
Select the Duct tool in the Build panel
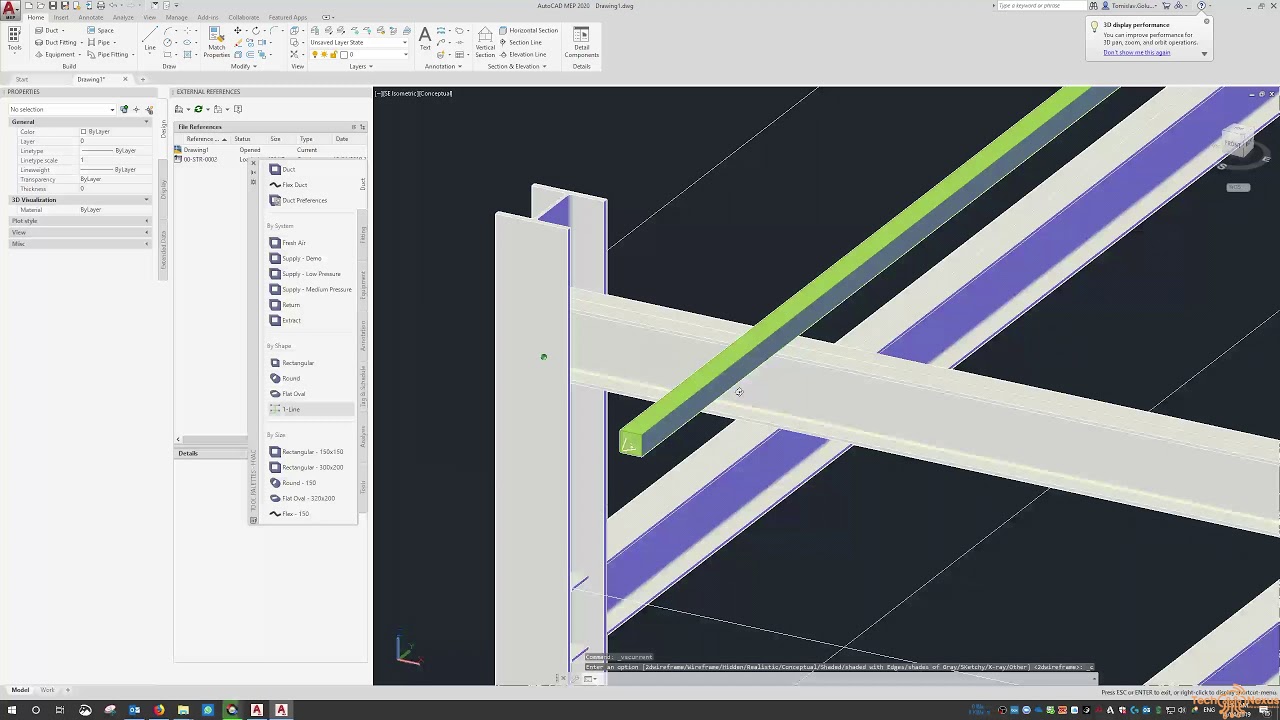(x=46, y=30)
